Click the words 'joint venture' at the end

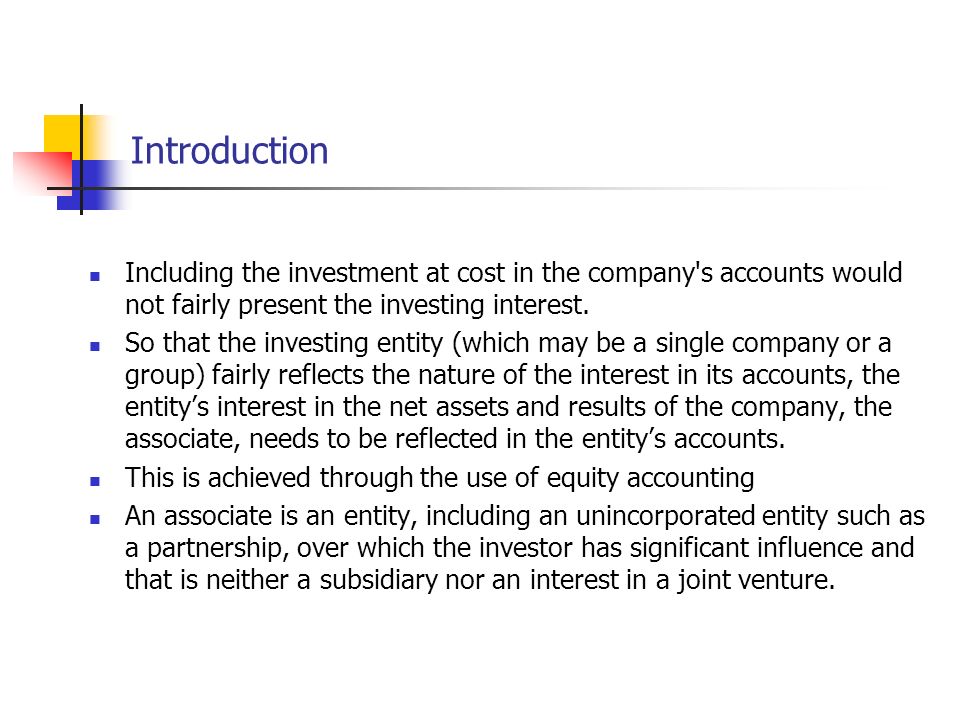754,580
